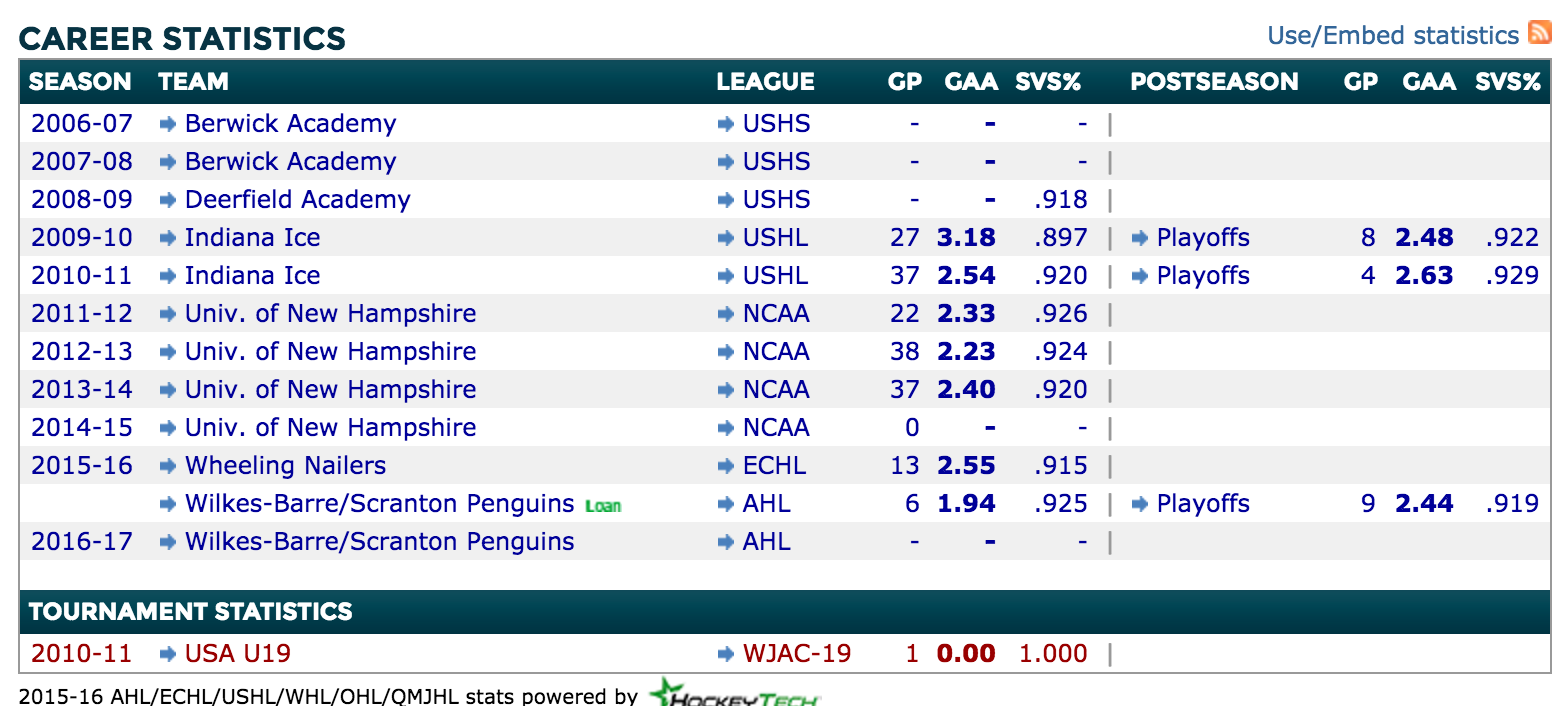The height and width of the screenshot is (706, 1562).
Task: Open the USHS league link for 2008-09
Action: tap(777, 199)
